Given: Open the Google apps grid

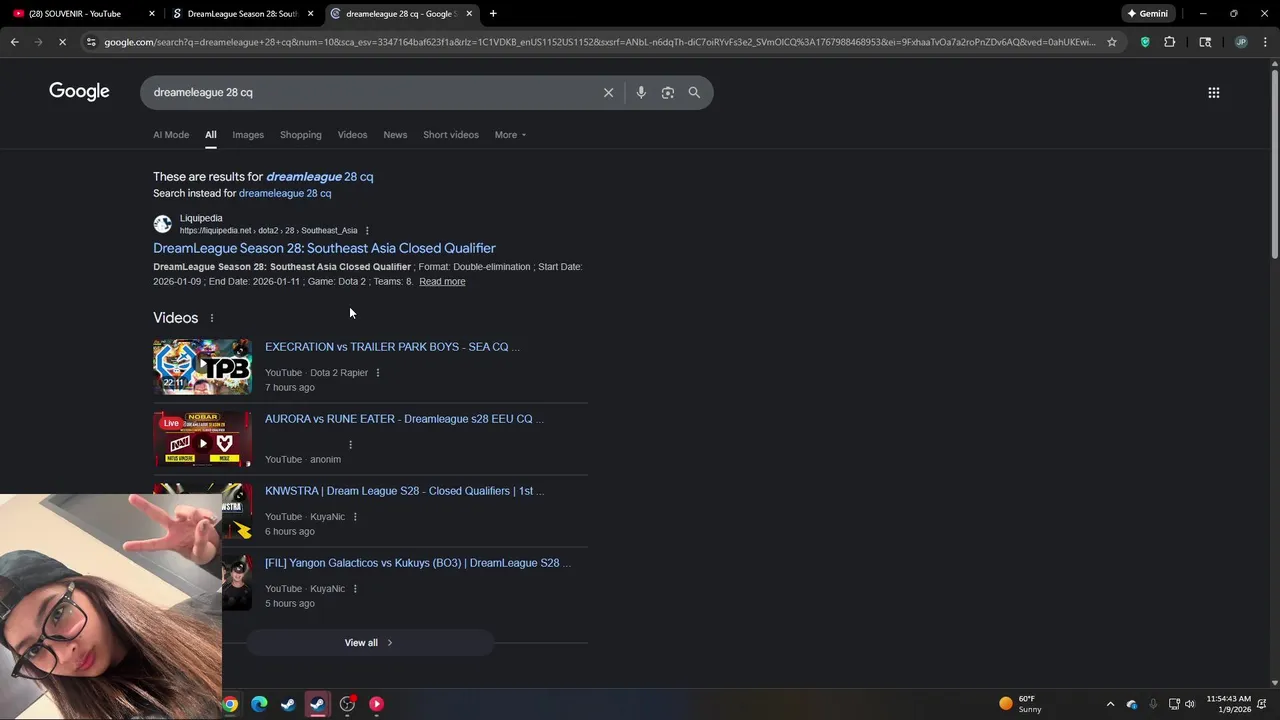Looking at the screenshot, I should click(1213, 92).
